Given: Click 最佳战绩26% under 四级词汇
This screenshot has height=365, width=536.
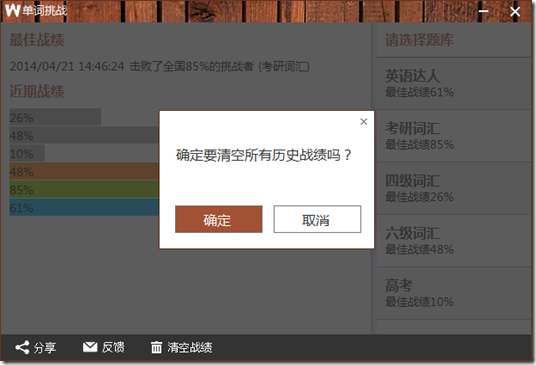Looking at the screenshot, I should pyautogui.click(x=419, y=197).
